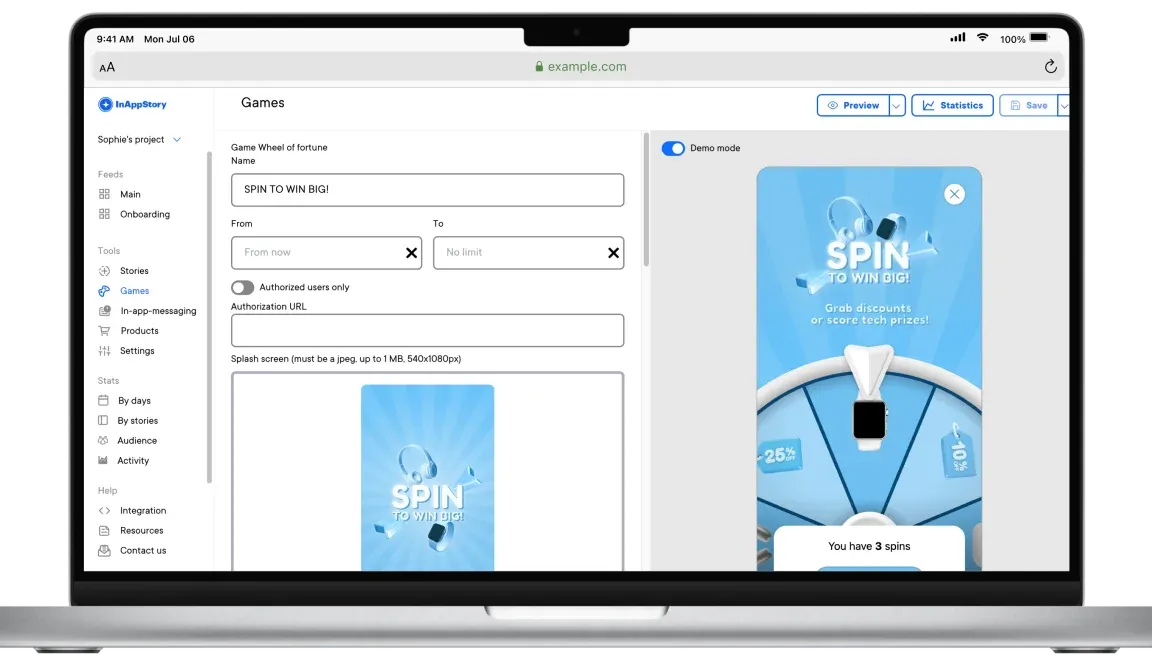Click the Authorization URL input field
The image size is (1152, 660).
coord(427,331)
